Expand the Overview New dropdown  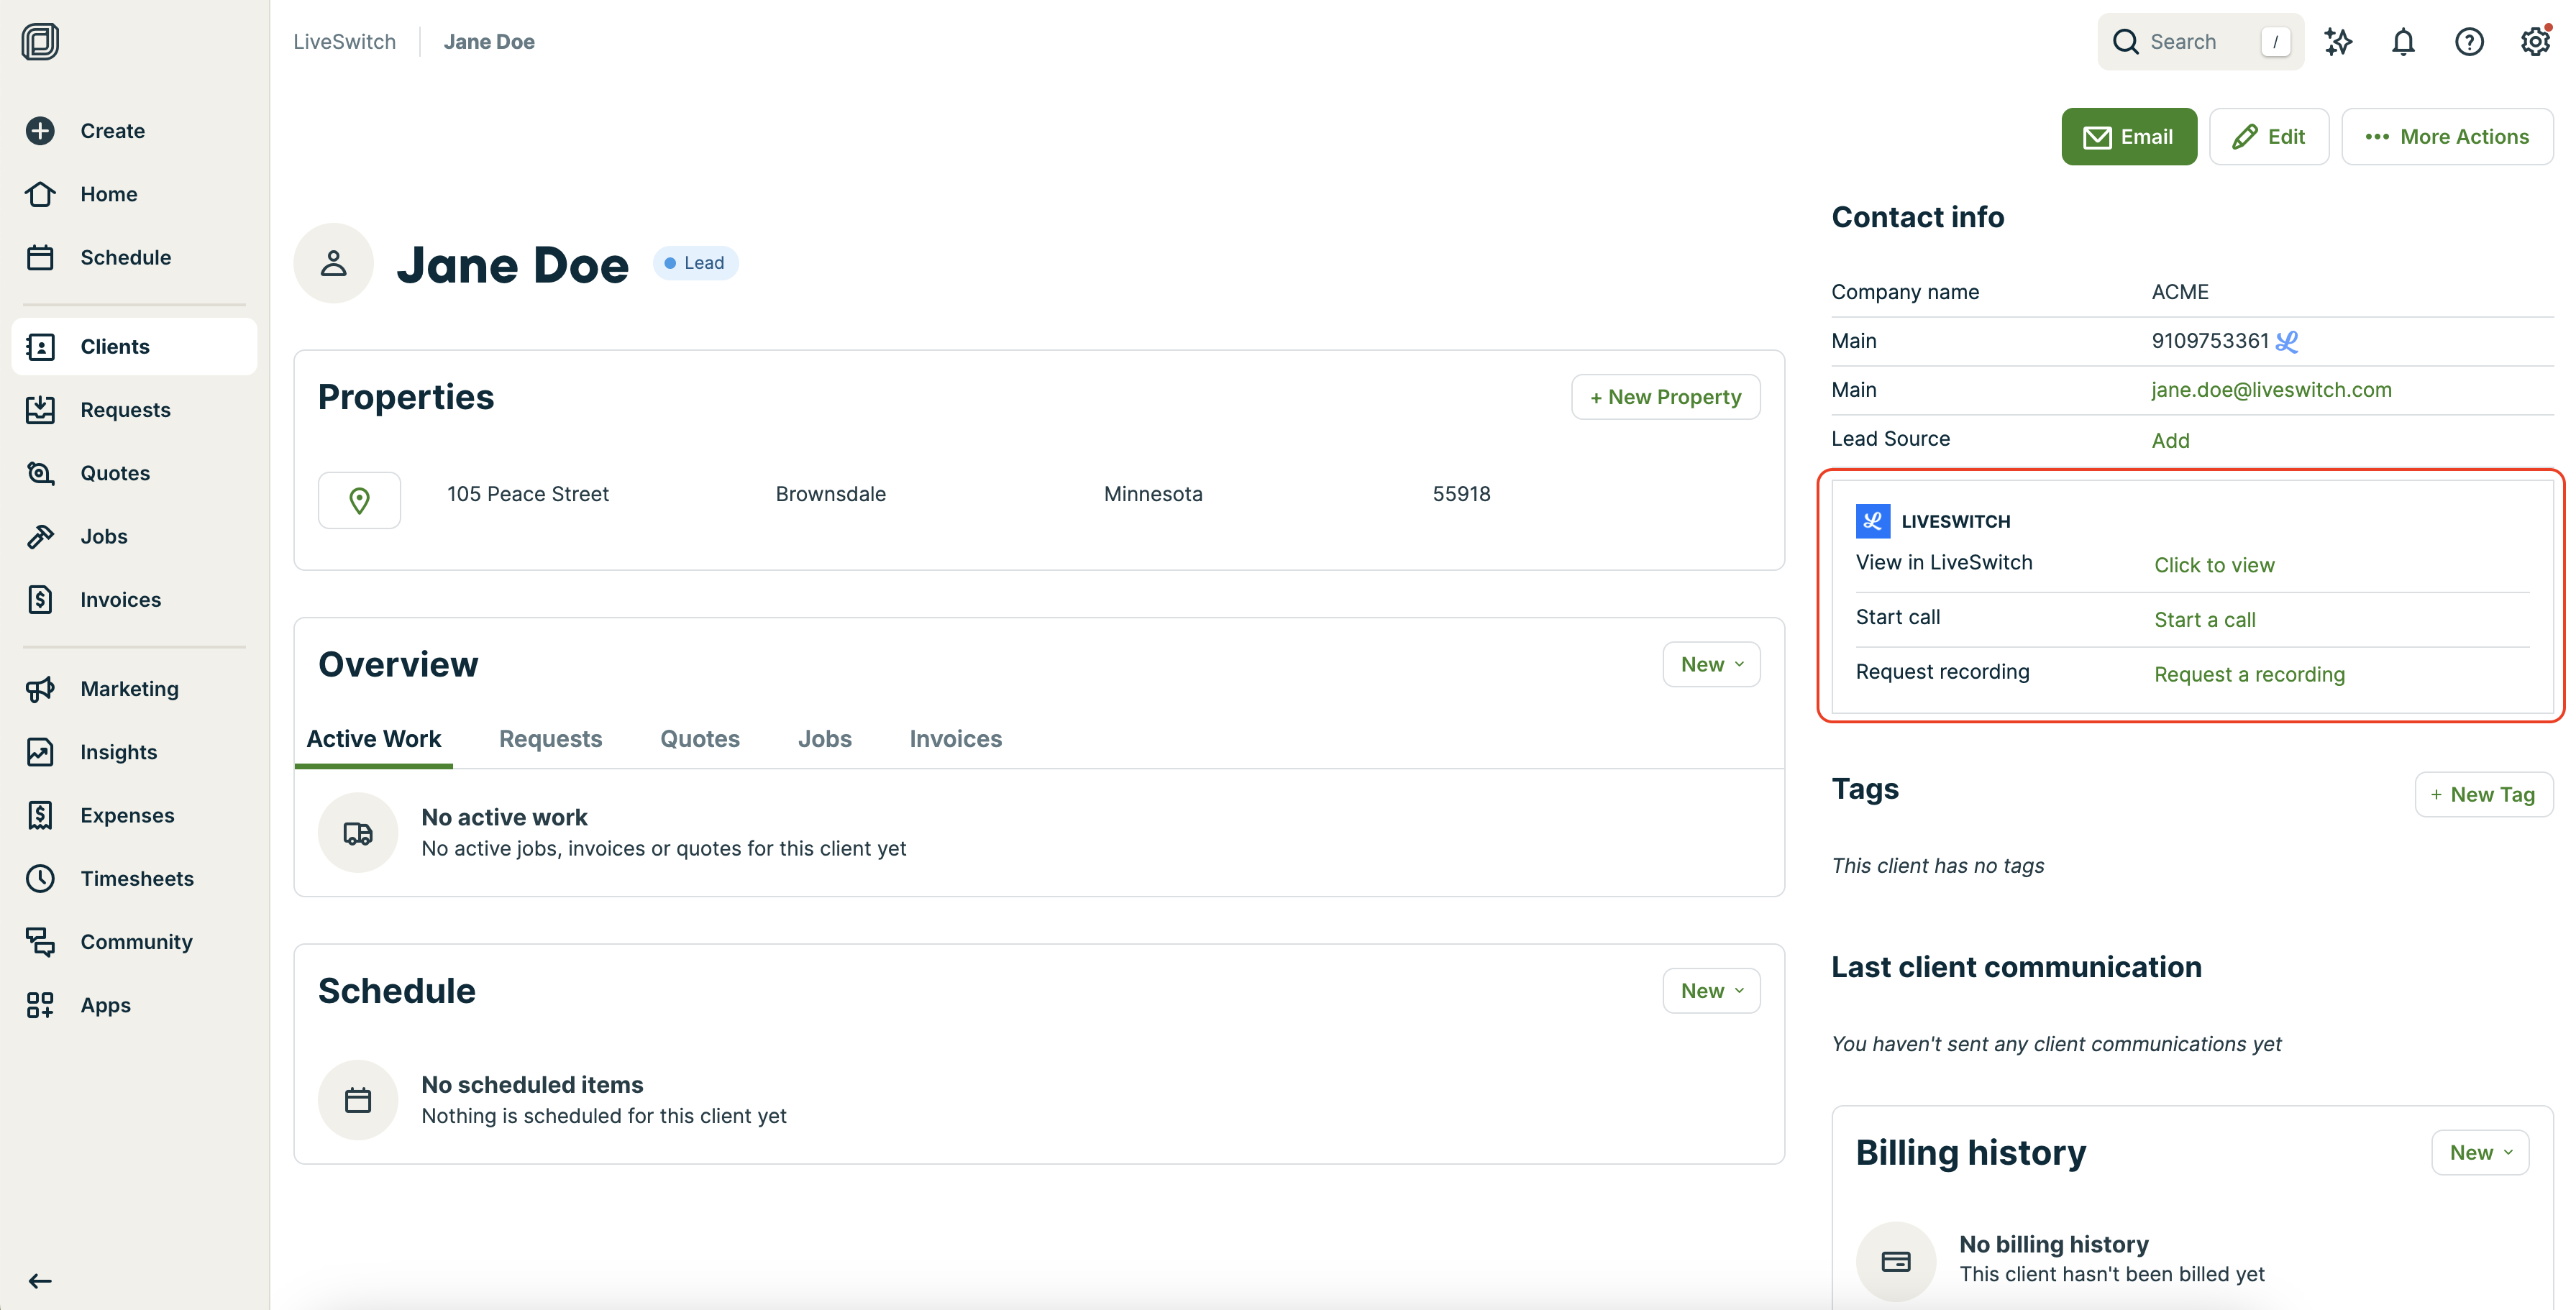tap(1711, 665)
